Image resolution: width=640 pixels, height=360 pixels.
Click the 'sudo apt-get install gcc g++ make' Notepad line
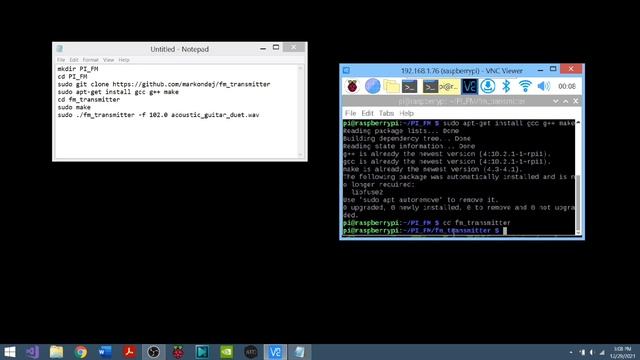118,92
